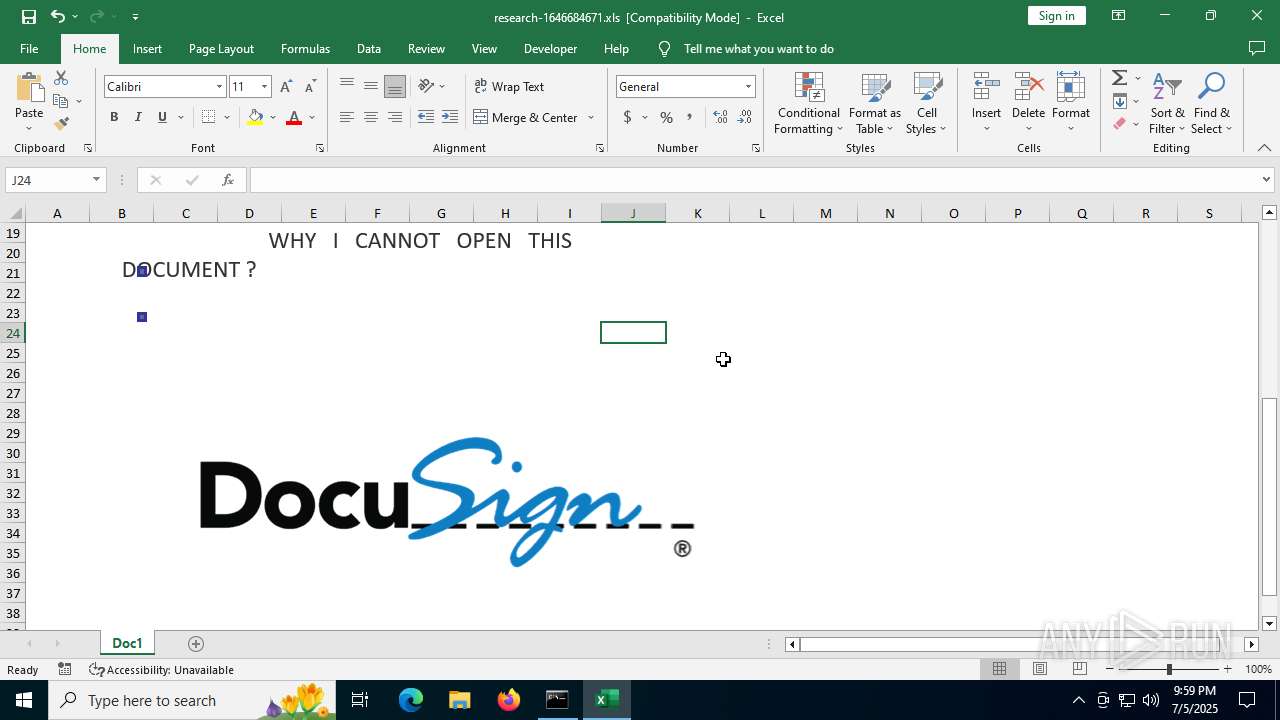The width and height of the screenshot is (1280, 720).
Task: Open the General number format dropdown
Action: [x=747, y=87]
